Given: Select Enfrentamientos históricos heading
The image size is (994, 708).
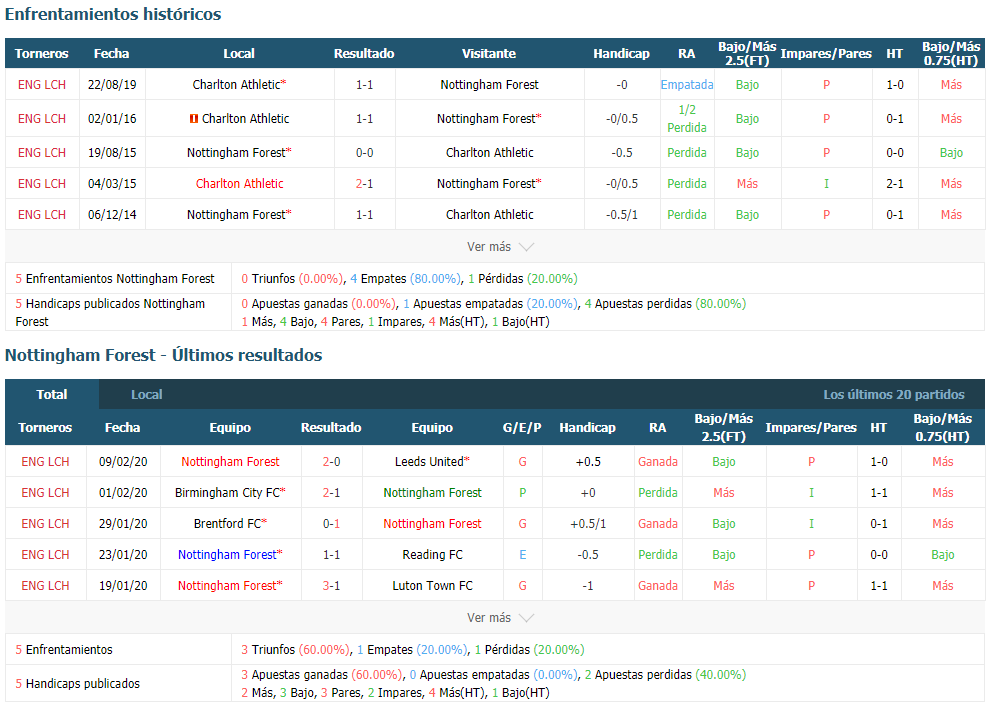Looking at the screenshot, I should pyautogui.click(x=113, y=14).
